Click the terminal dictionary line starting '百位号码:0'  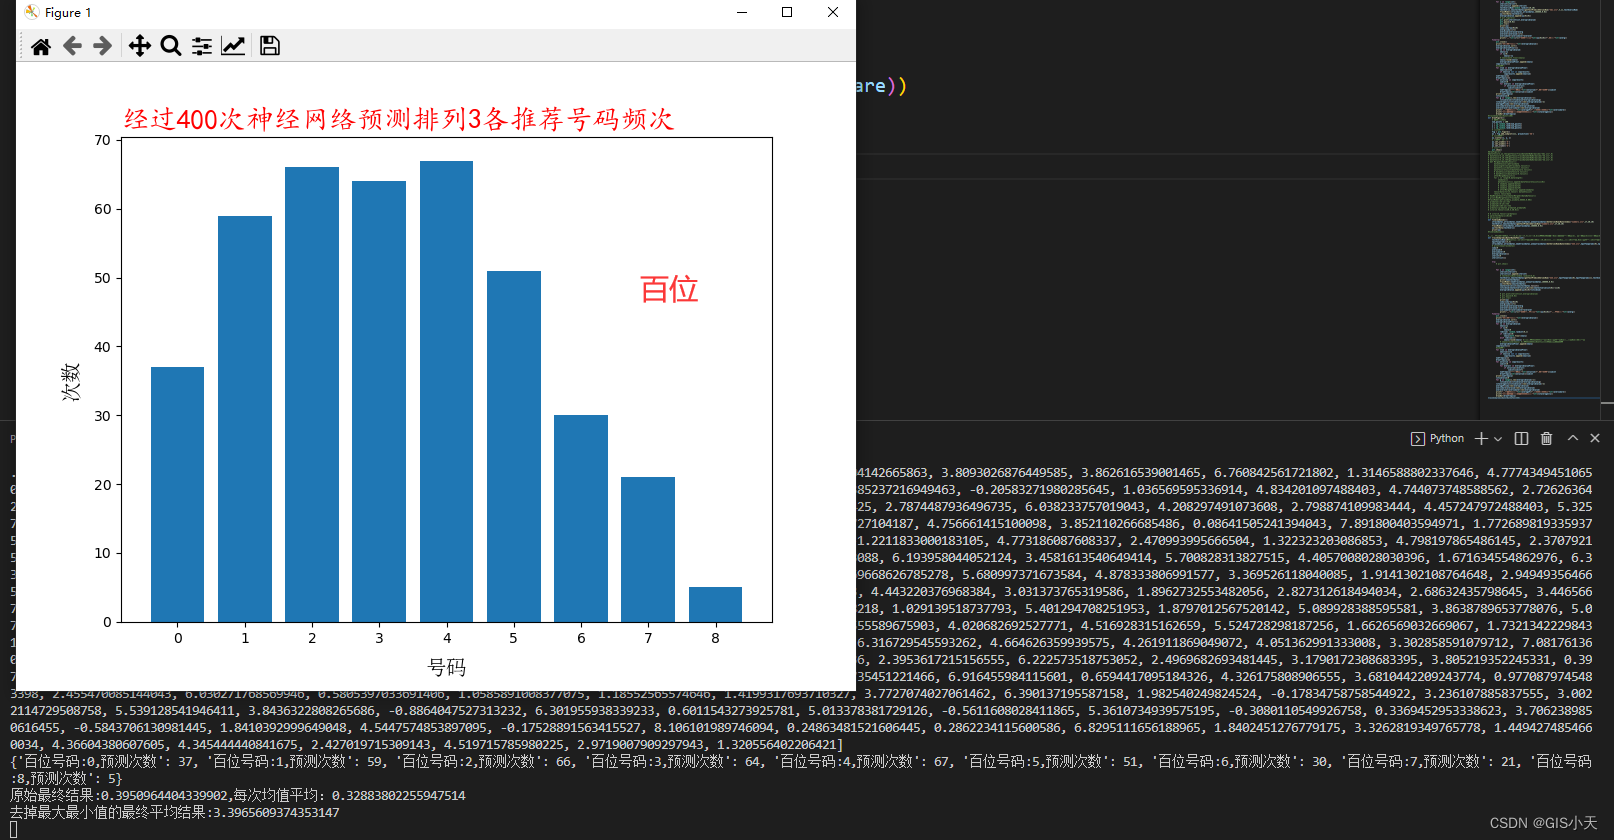[800, 769]
